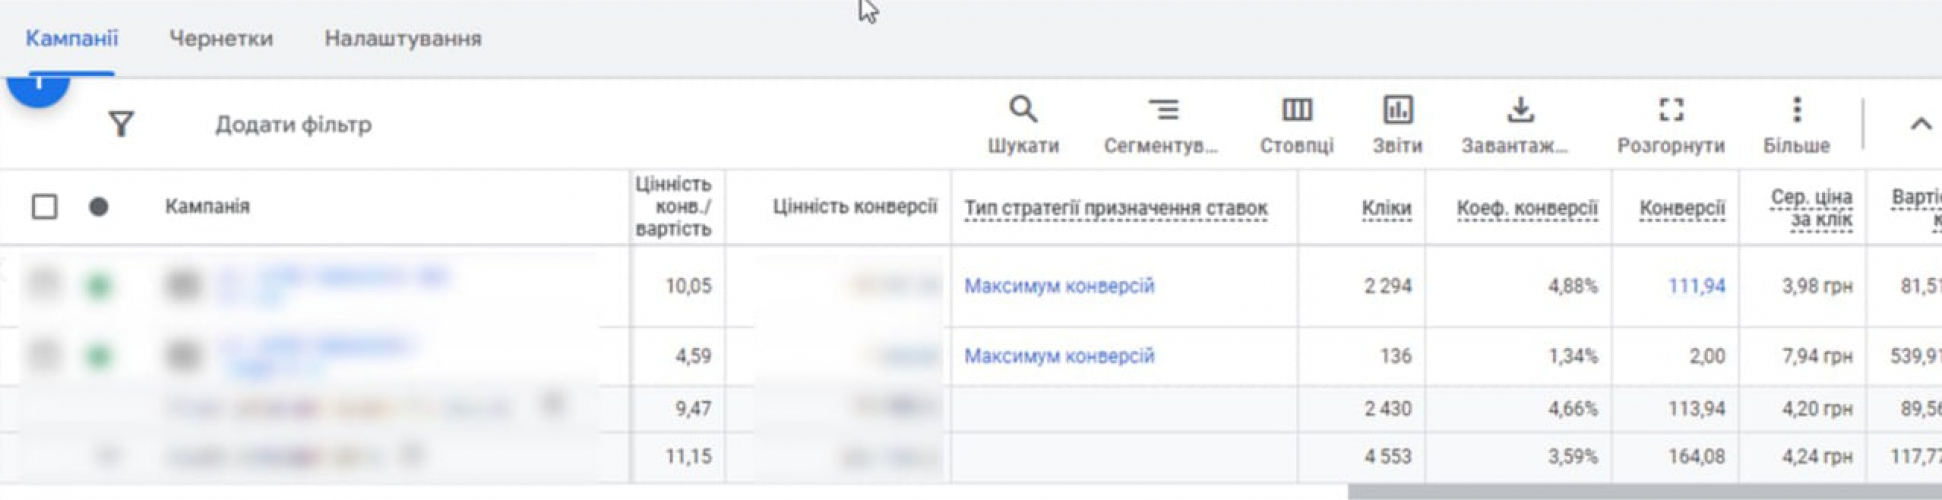This screenshot has height=500, width=1942.
Task: Click the filter funnel icon
Action: pos(121,124)
